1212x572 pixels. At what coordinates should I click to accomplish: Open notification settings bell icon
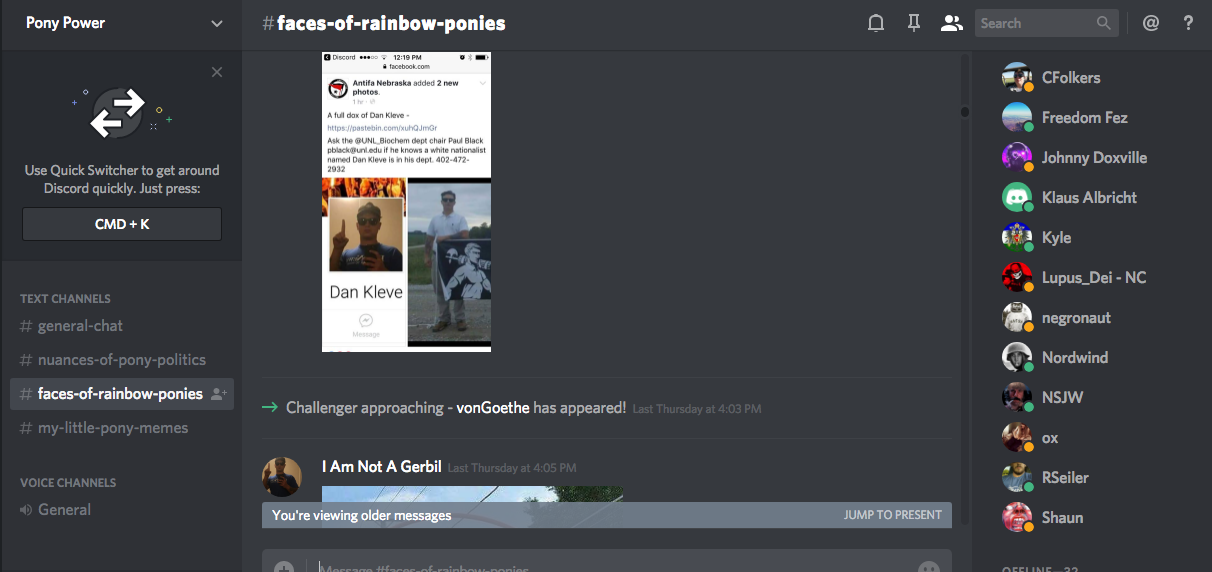(876, 23)
